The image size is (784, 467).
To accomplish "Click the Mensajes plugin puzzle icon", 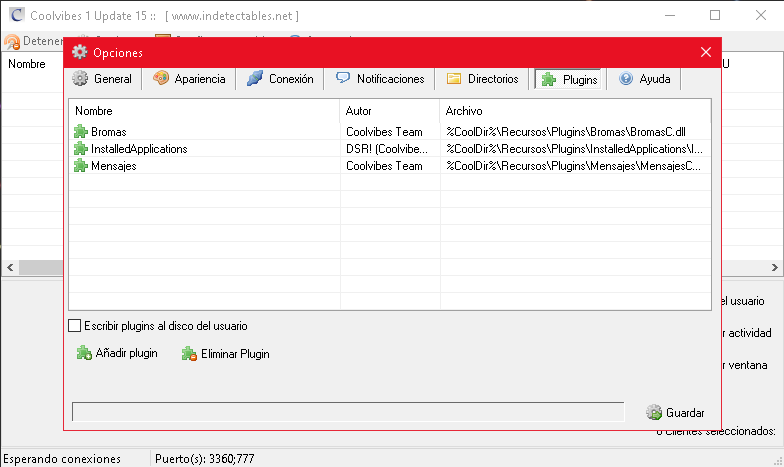I will pyautogui.click(x=81, y=166).
